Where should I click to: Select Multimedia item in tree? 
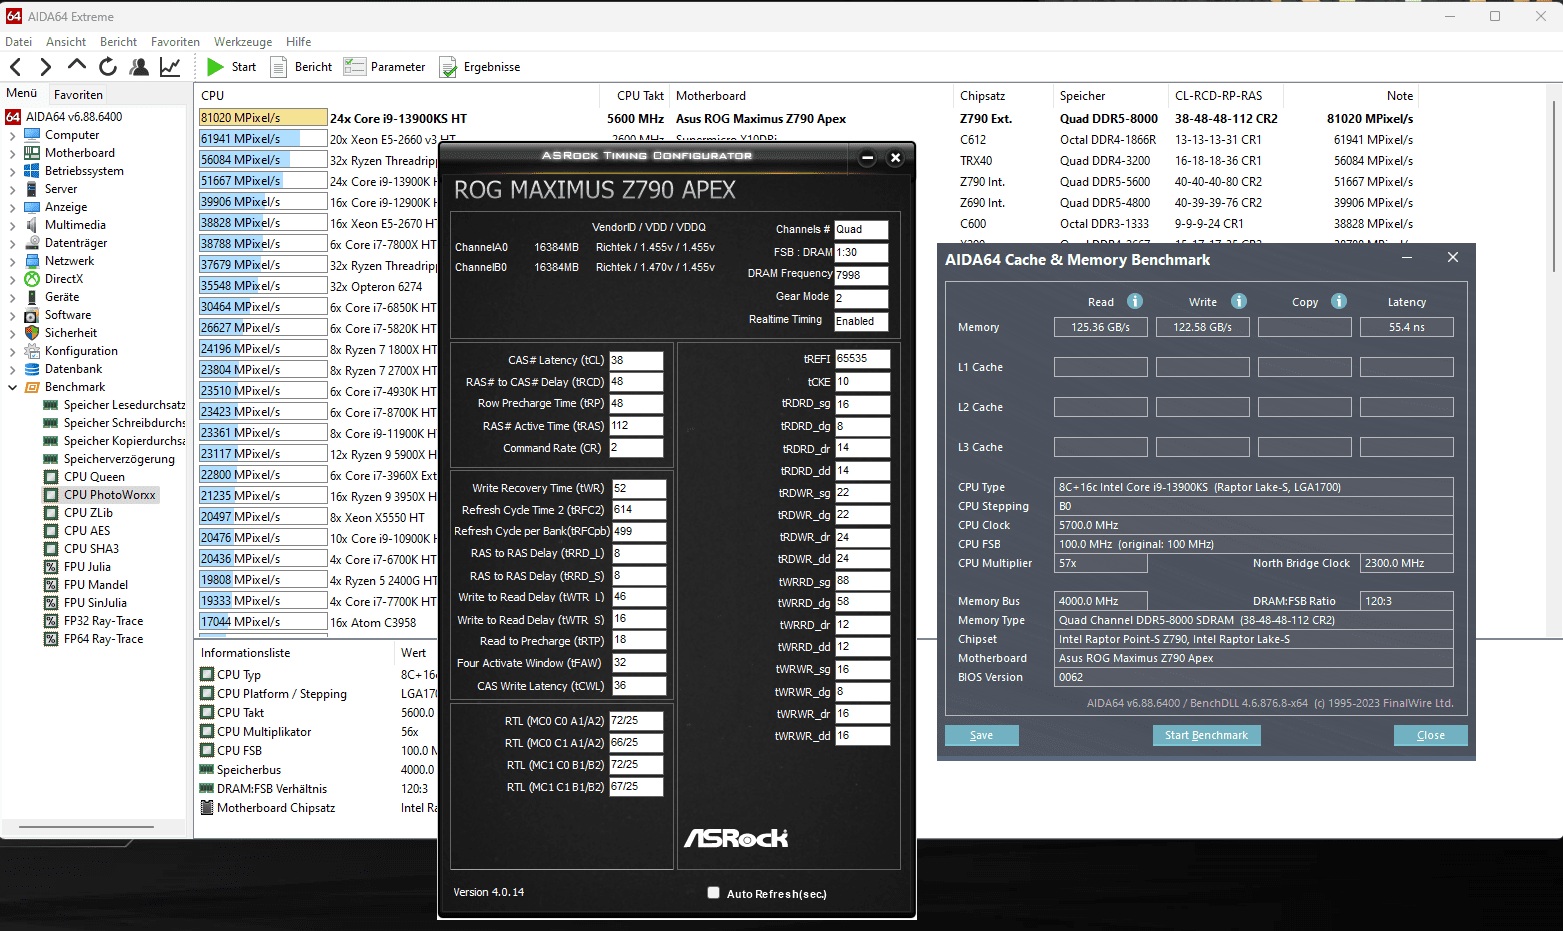(65, 225)
